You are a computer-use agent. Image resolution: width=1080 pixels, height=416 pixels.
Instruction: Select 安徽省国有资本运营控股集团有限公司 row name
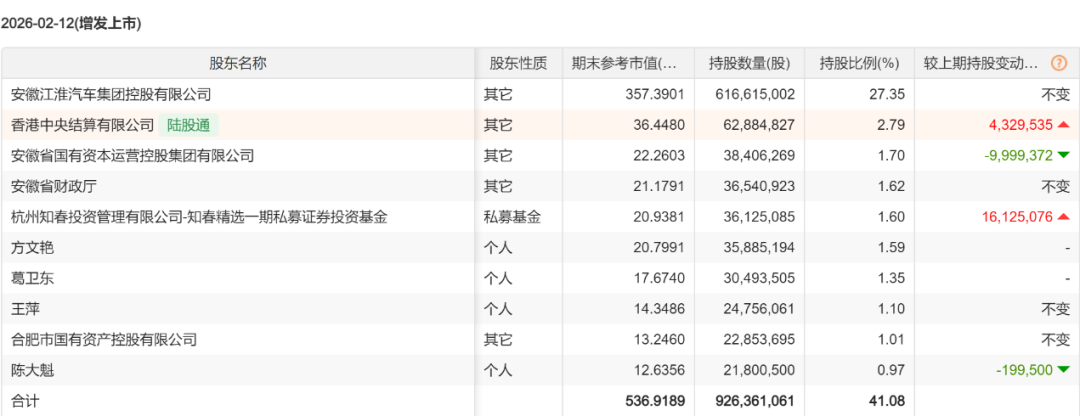coord(132,156)
